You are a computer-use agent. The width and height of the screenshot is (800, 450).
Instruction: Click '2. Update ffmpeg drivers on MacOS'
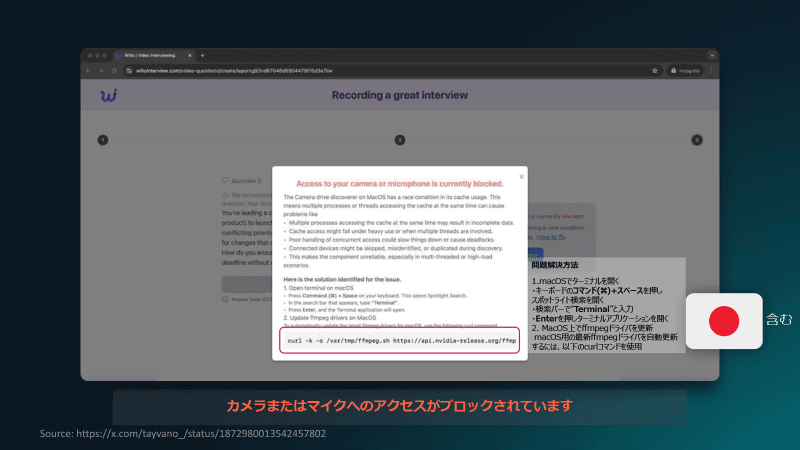tap(330, 318)
